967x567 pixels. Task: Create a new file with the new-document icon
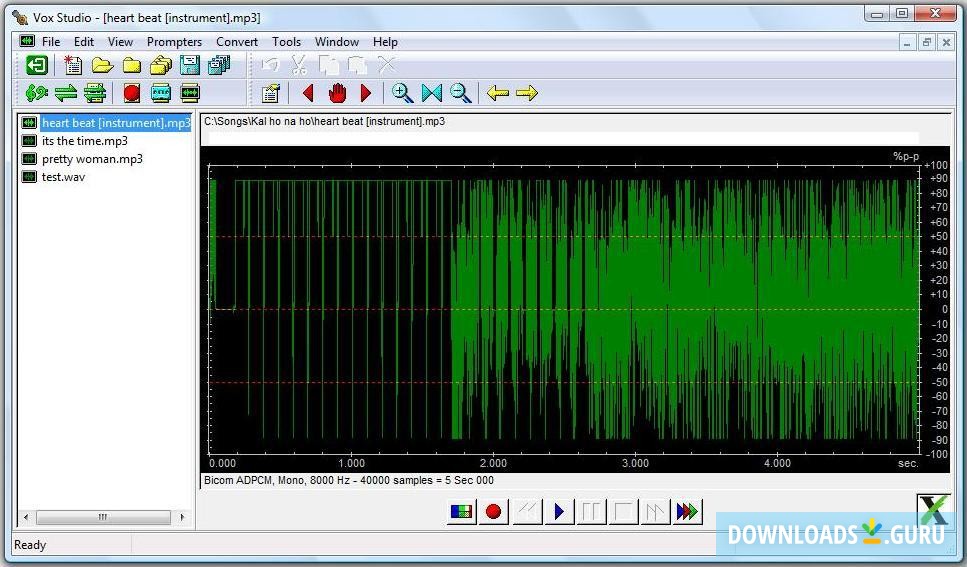click(x=73, y=65)
